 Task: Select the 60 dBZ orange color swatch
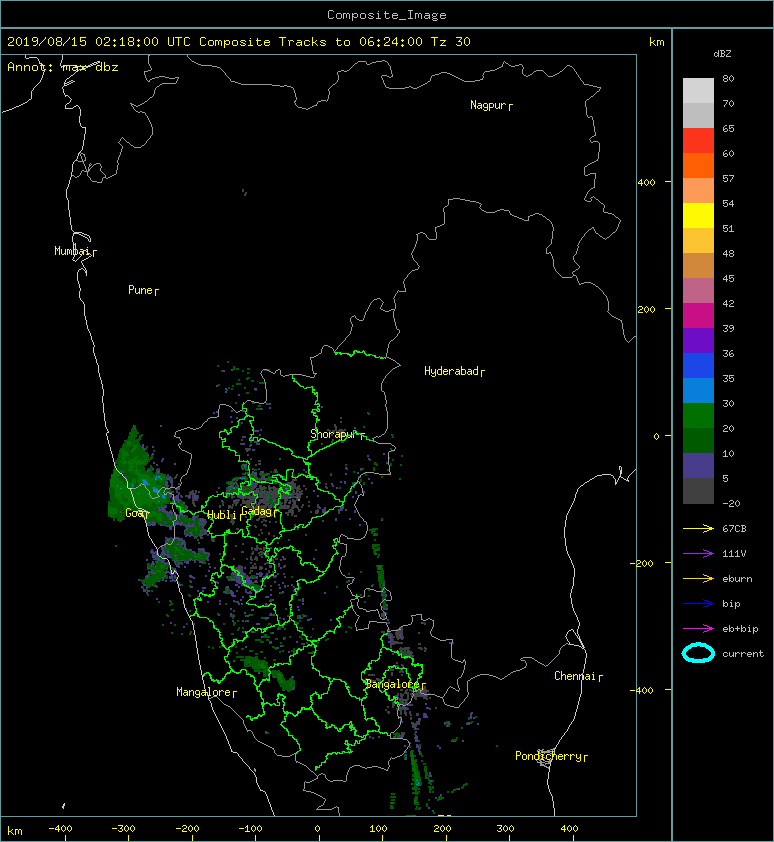tap(698, 166)
